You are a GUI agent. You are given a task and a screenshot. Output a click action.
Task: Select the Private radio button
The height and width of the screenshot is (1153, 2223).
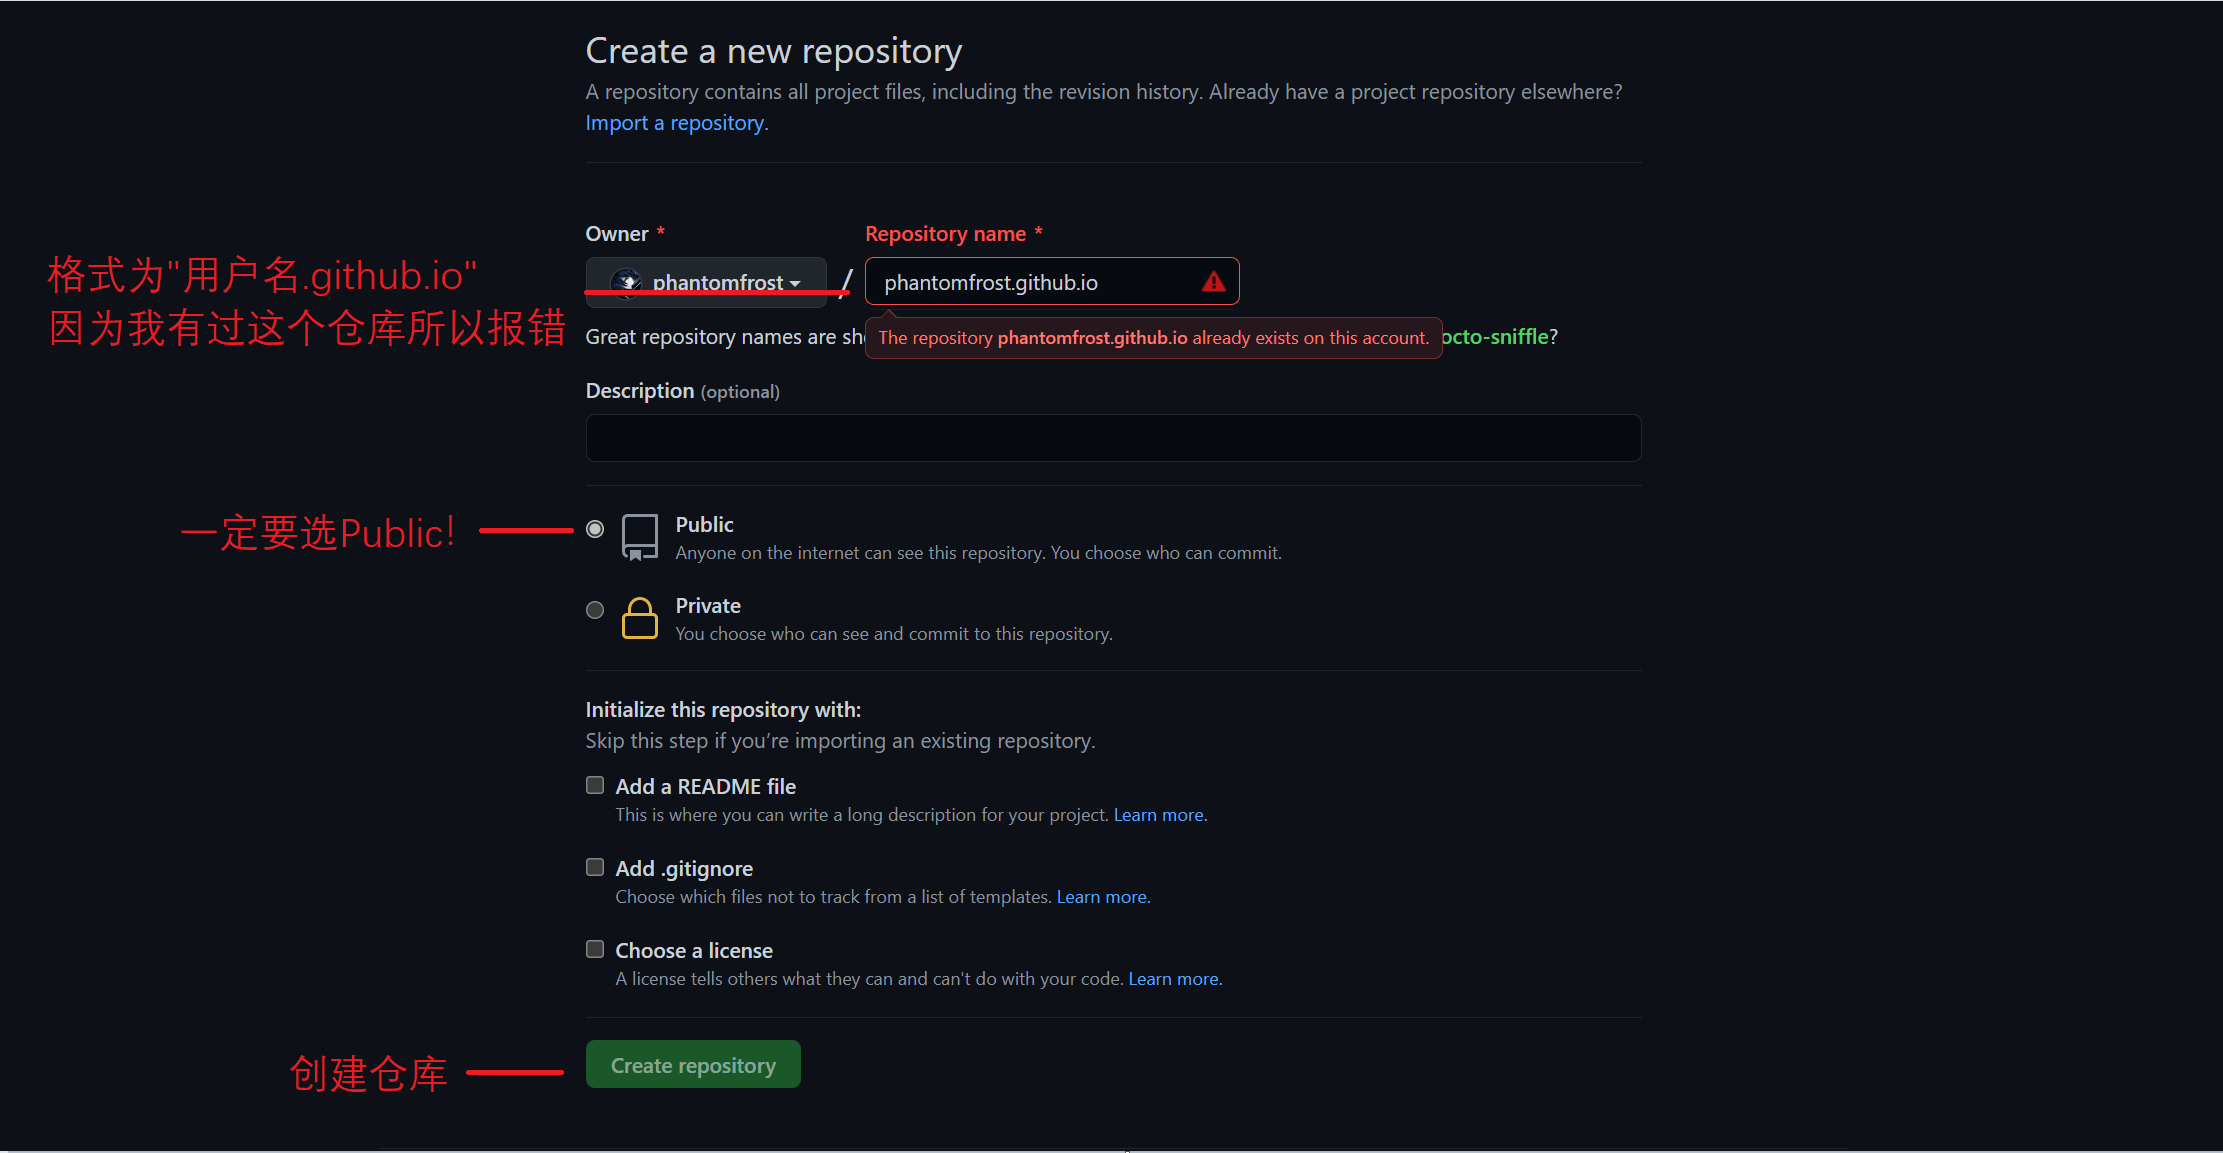point(595,610)
